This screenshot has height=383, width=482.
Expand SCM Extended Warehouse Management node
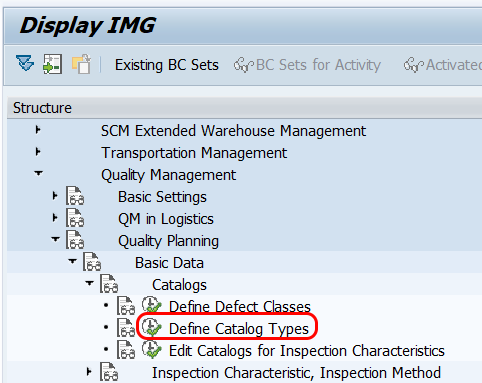(x=38, y=130)
